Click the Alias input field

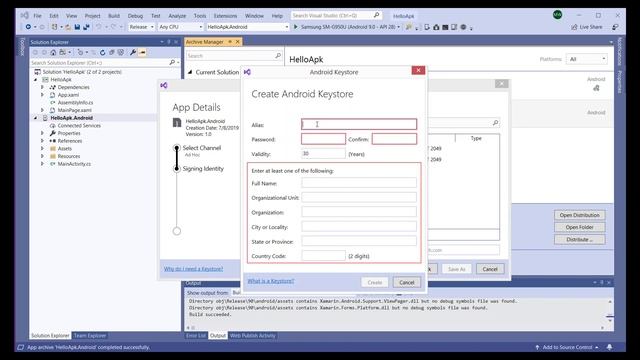pyautogui.click(x=359, y=124)
